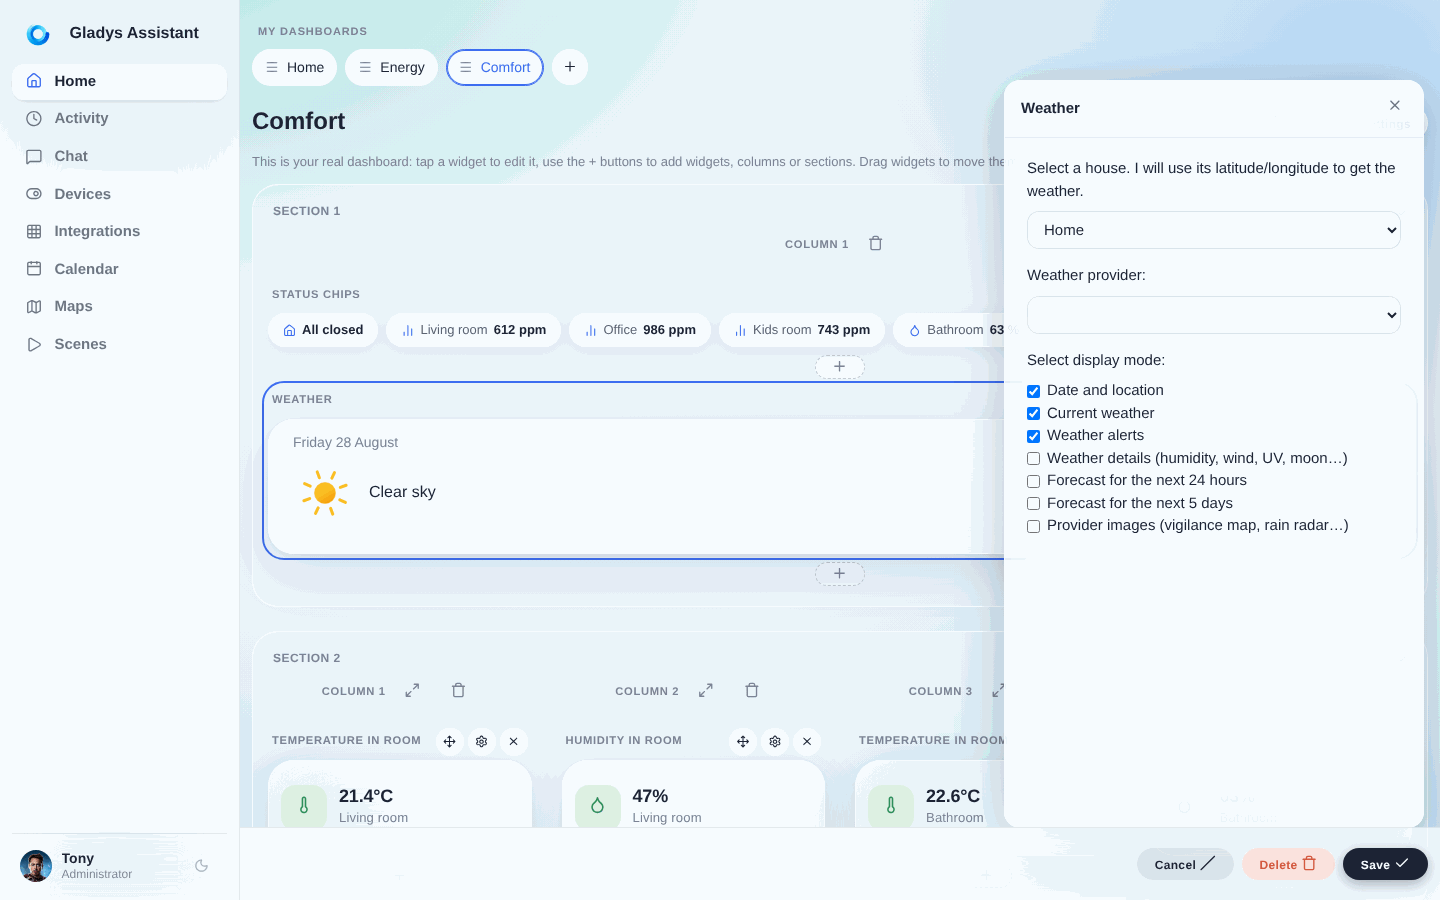Add widget below the weather widget

pos(840,574)
